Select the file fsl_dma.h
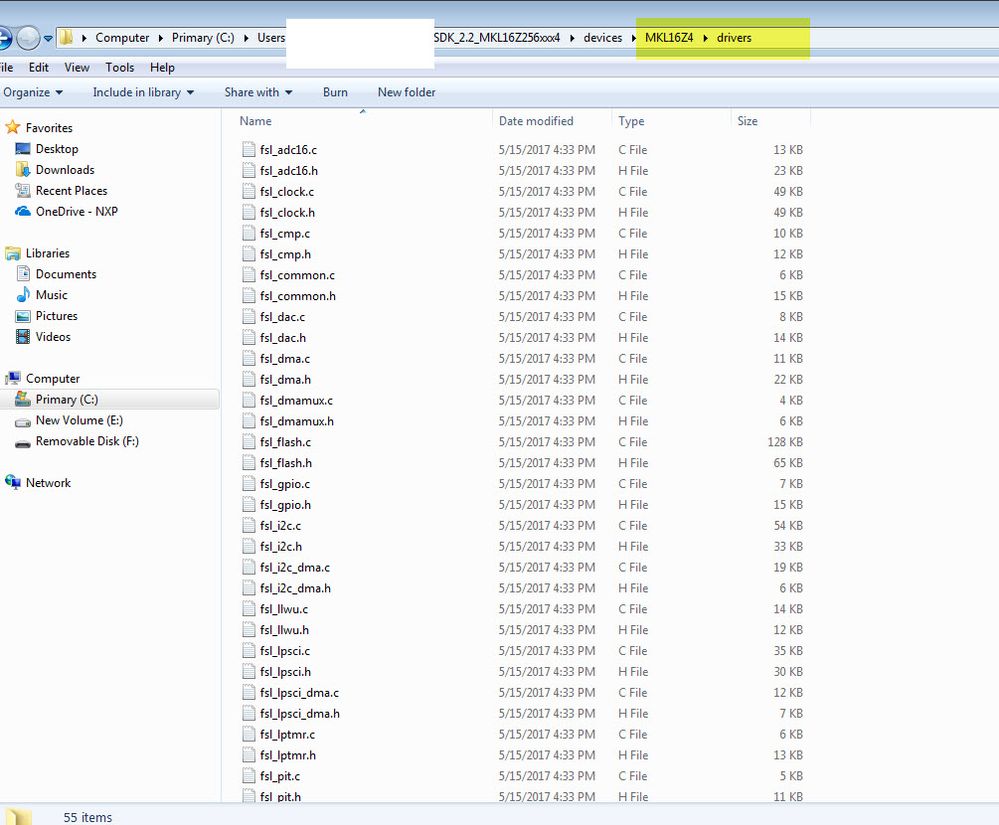Screen dimensions: 999x825 coord(285,380)
